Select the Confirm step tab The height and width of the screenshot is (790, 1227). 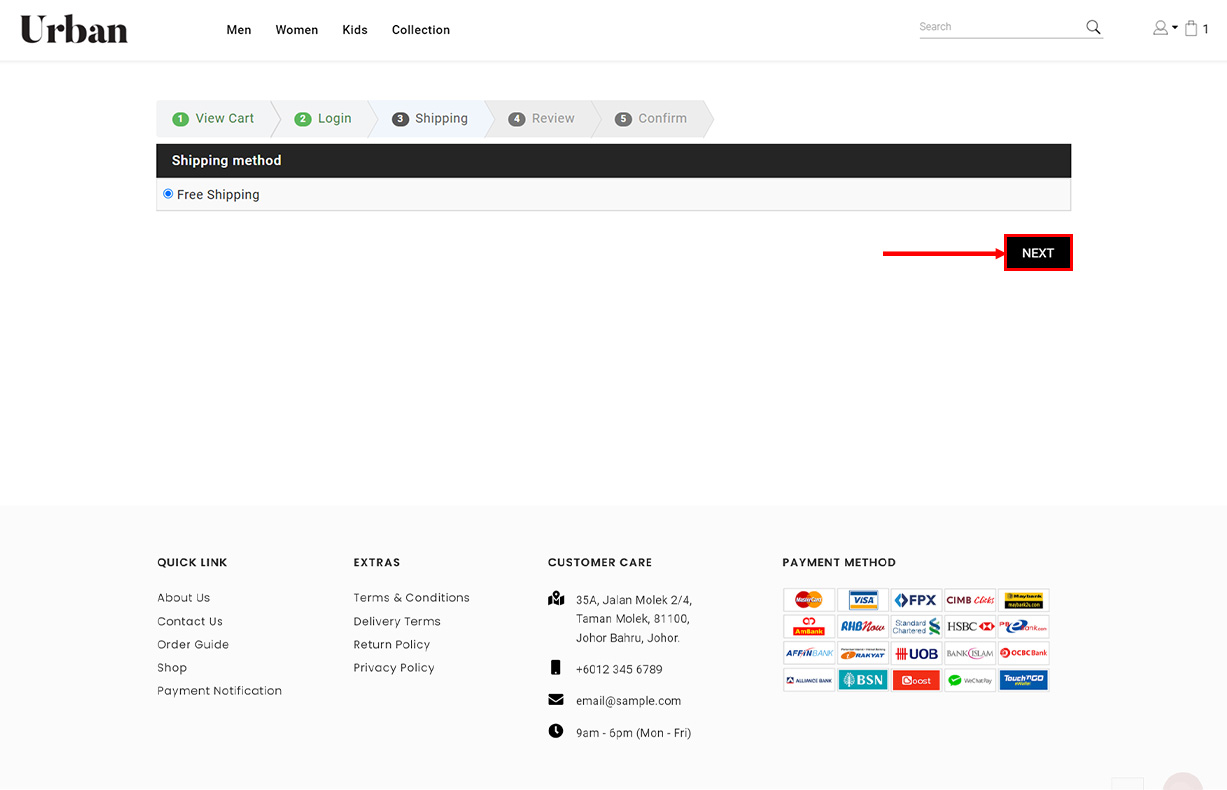coord(651,118)
